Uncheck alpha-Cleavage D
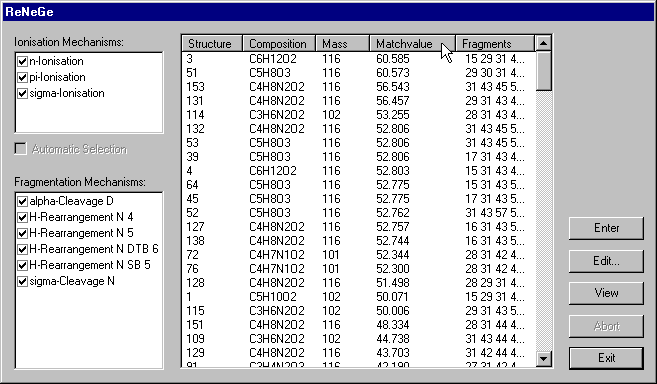The height and width of the screenshot is (384, 657). 23,202
